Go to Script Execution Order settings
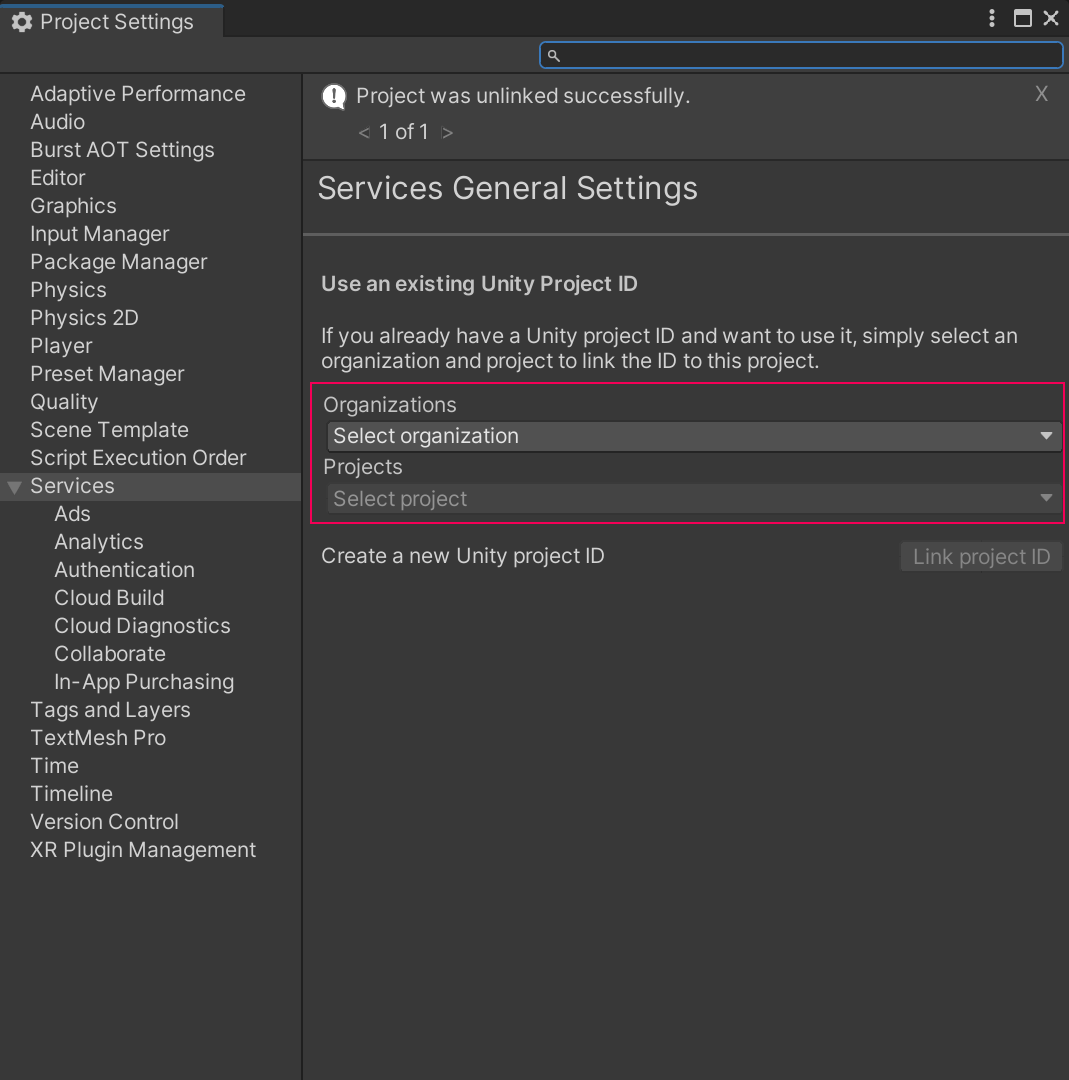This screenshot has height=1080, width=1069. [138, 458]
